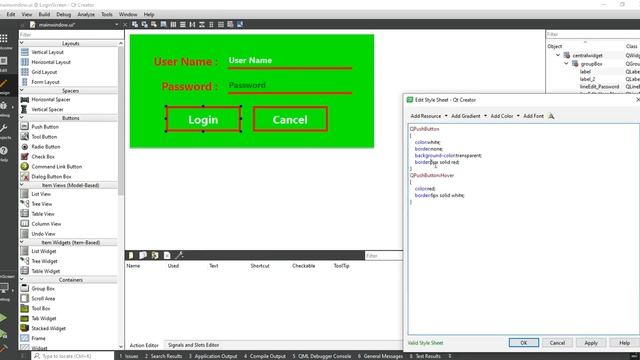Click the style sheet color picker icon

click(551, 116)
